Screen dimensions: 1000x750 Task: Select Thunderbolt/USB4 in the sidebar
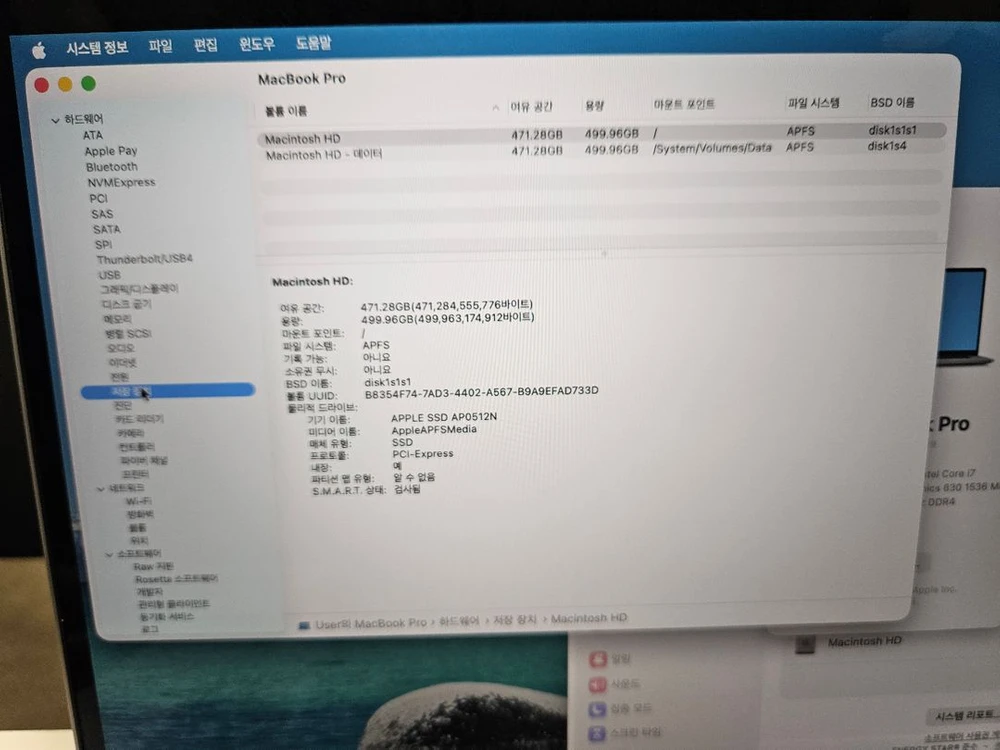click(144, 260)
